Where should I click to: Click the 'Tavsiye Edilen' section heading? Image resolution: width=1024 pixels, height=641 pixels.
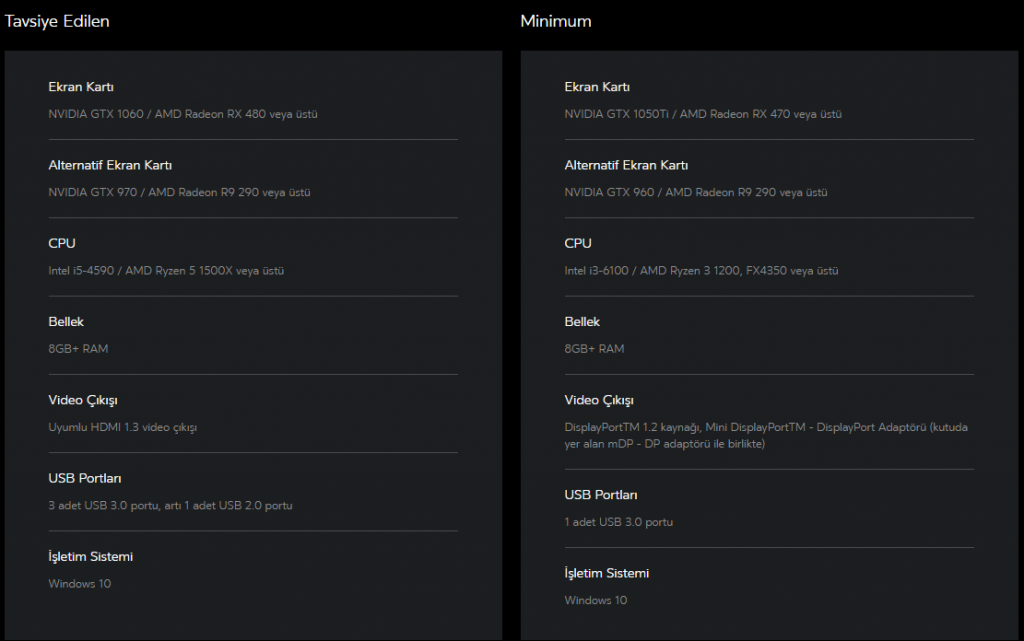57,21
